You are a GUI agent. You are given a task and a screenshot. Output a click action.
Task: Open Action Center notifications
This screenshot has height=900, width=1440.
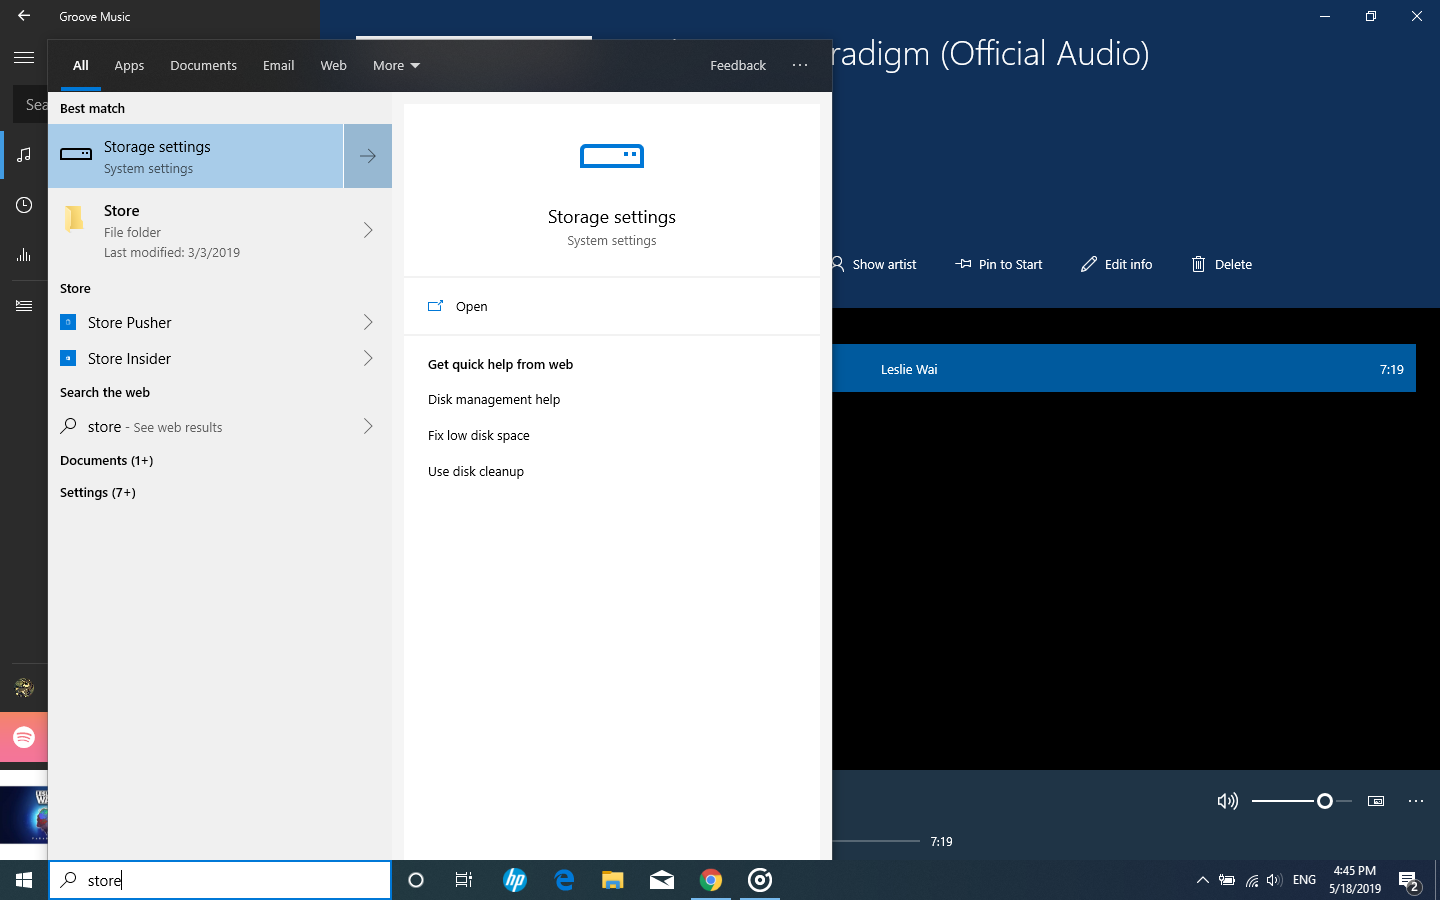point(1410,881)
